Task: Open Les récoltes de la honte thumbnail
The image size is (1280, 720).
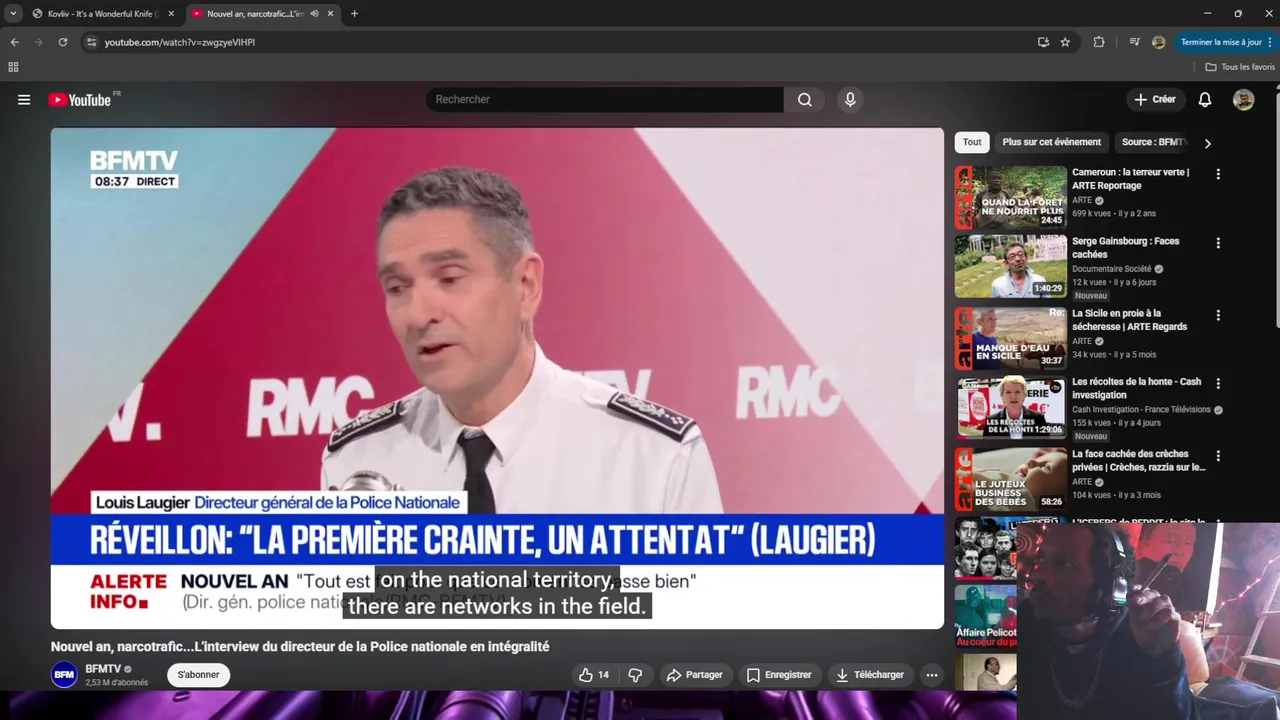Action: click(1010, 407)
